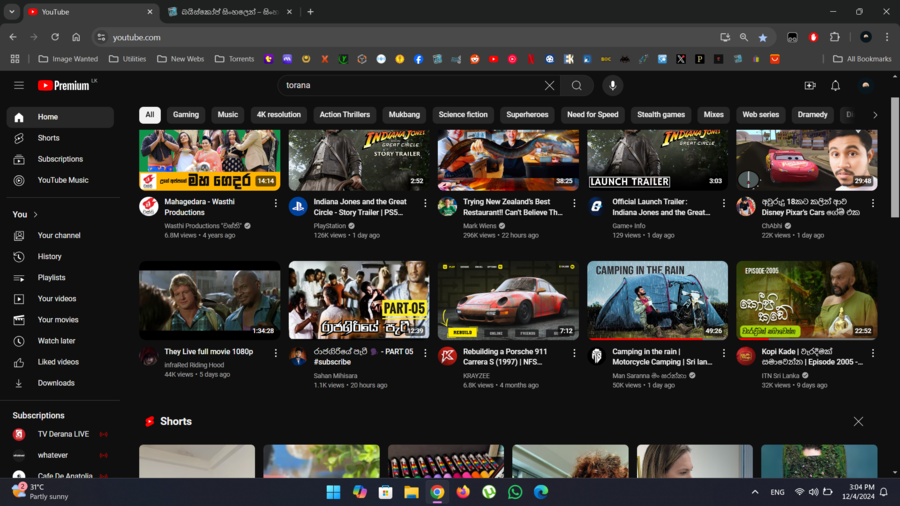Open a new browser tab
This screenshot has height=506, width=900.
pos(311,11)
